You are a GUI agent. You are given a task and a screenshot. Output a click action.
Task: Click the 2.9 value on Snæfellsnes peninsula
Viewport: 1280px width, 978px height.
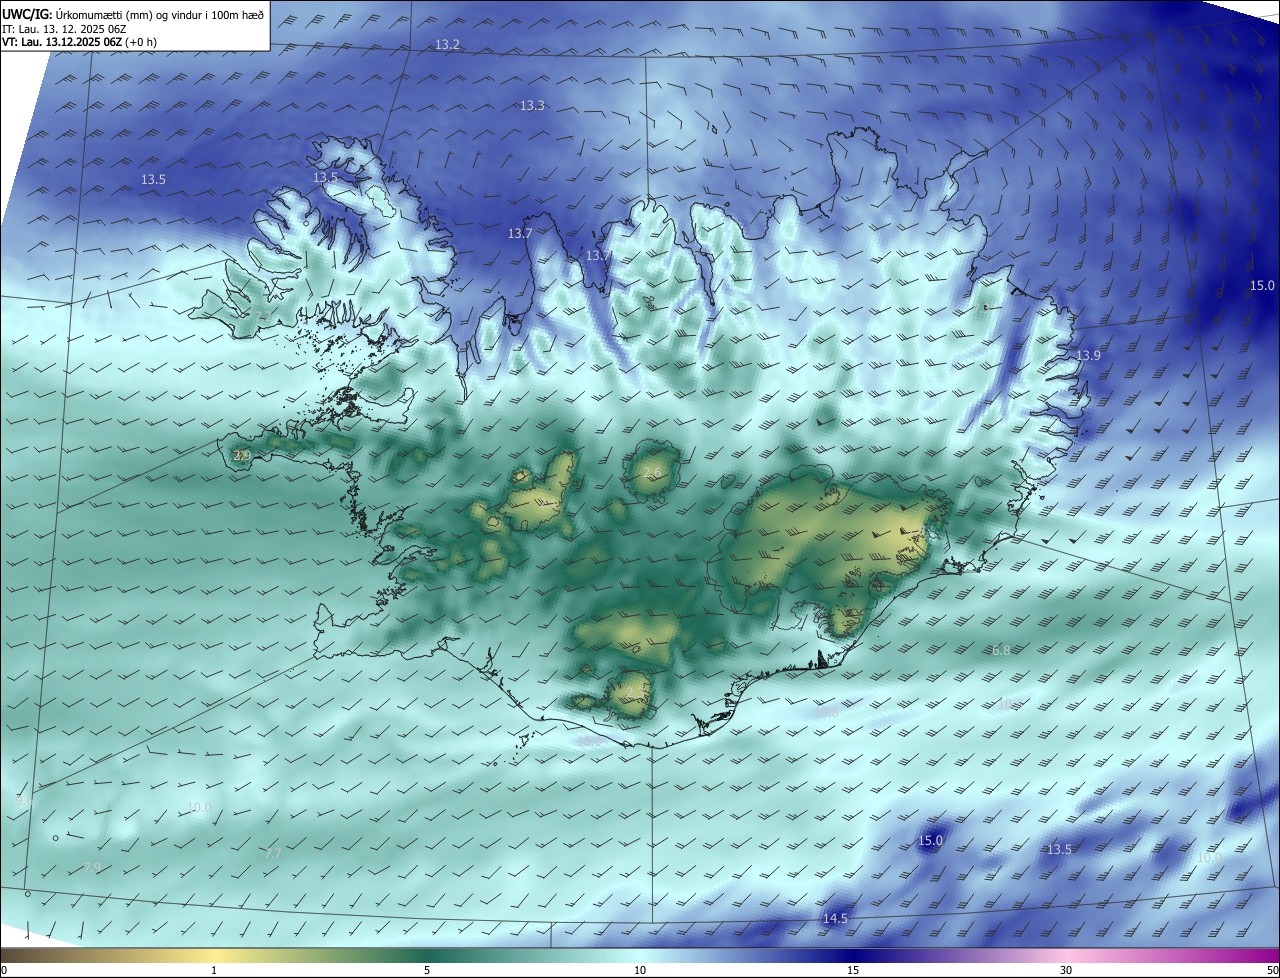tap(242, 455)
